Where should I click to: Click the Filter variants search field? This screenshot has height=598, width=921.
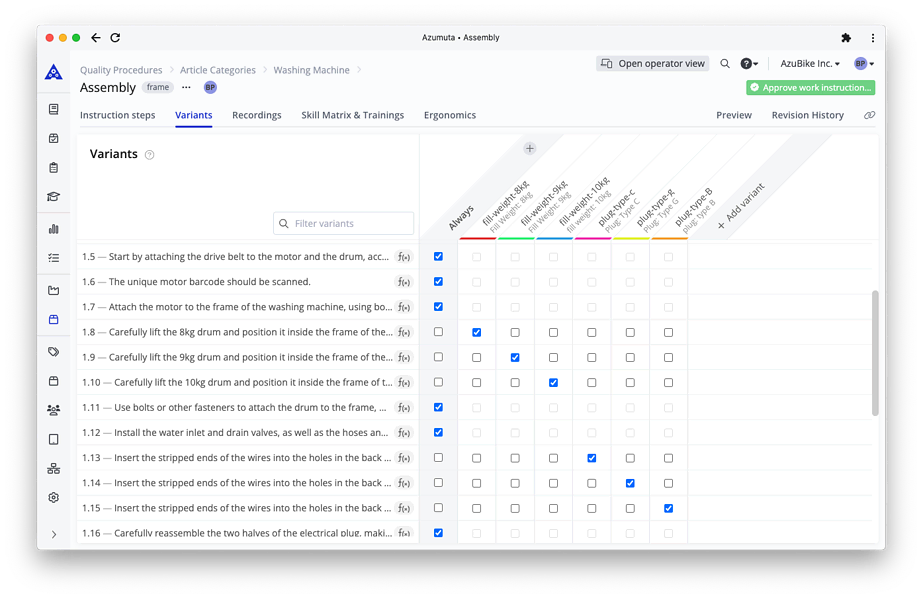click(343, 222)
